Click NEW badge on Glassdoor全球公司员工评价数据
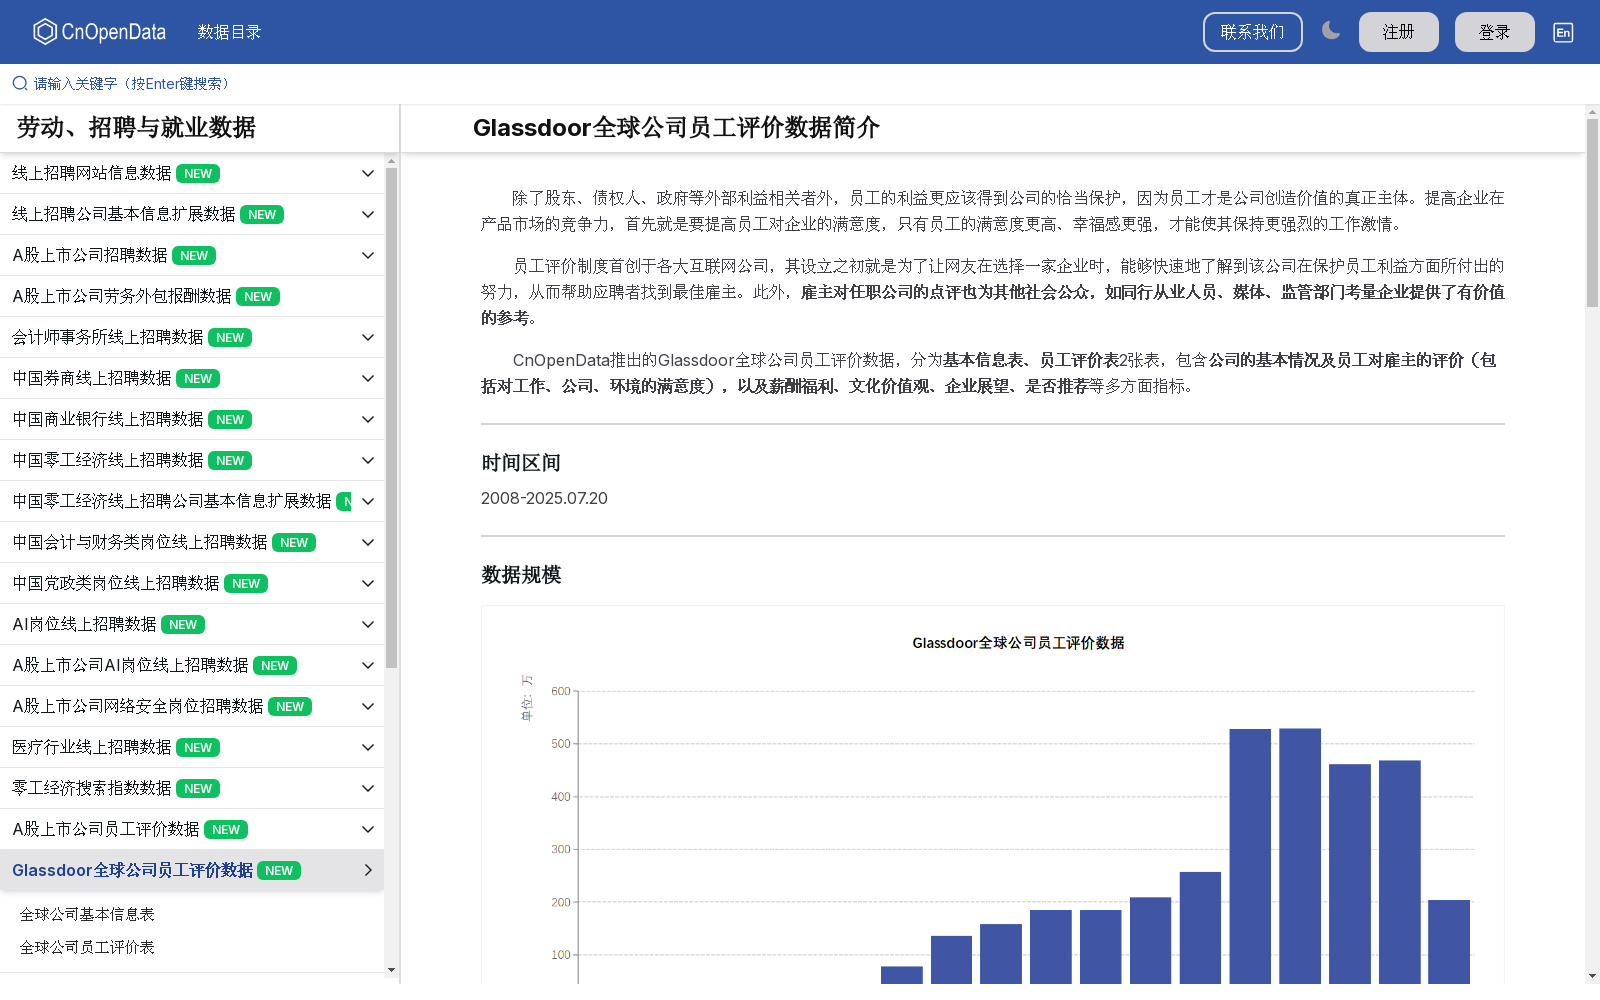The image size is (1600, 1000). [x=279, y=871]
